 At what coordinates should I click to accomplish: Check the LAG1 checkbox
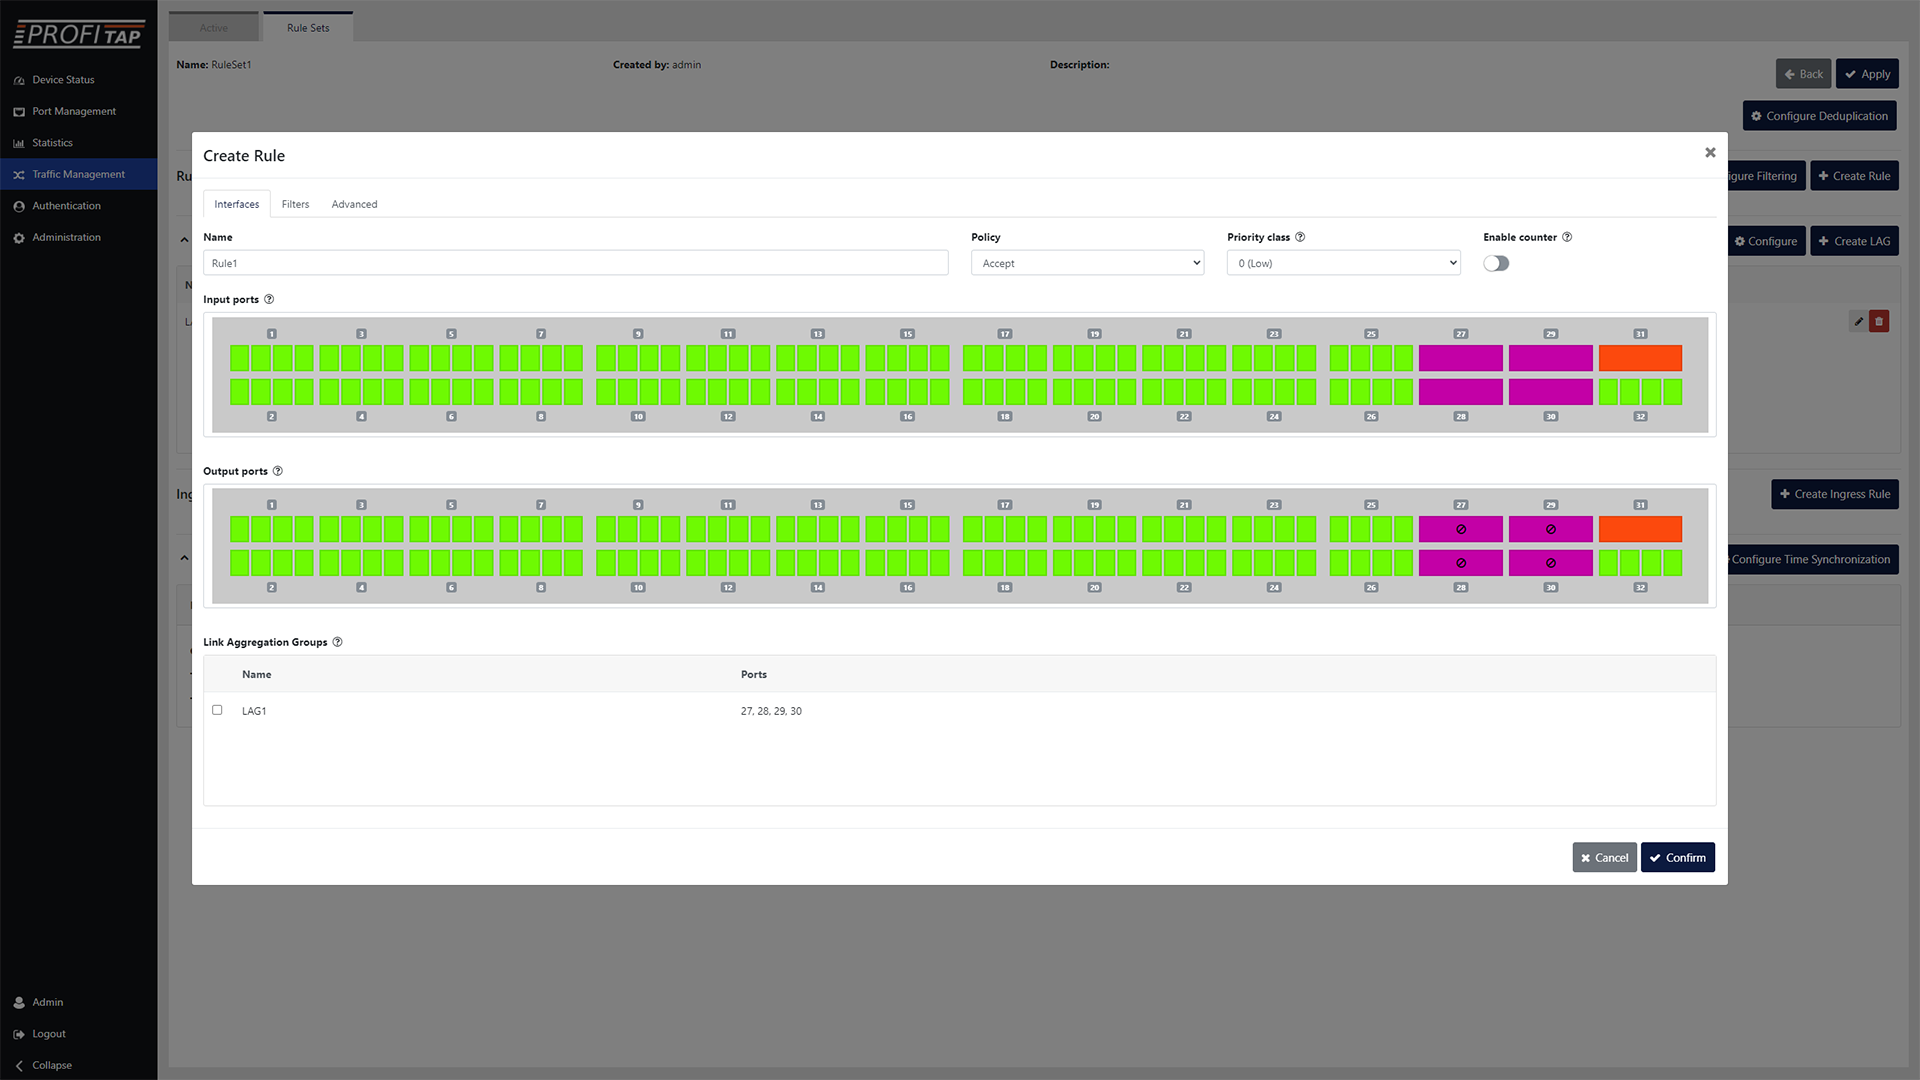[217, 710]
